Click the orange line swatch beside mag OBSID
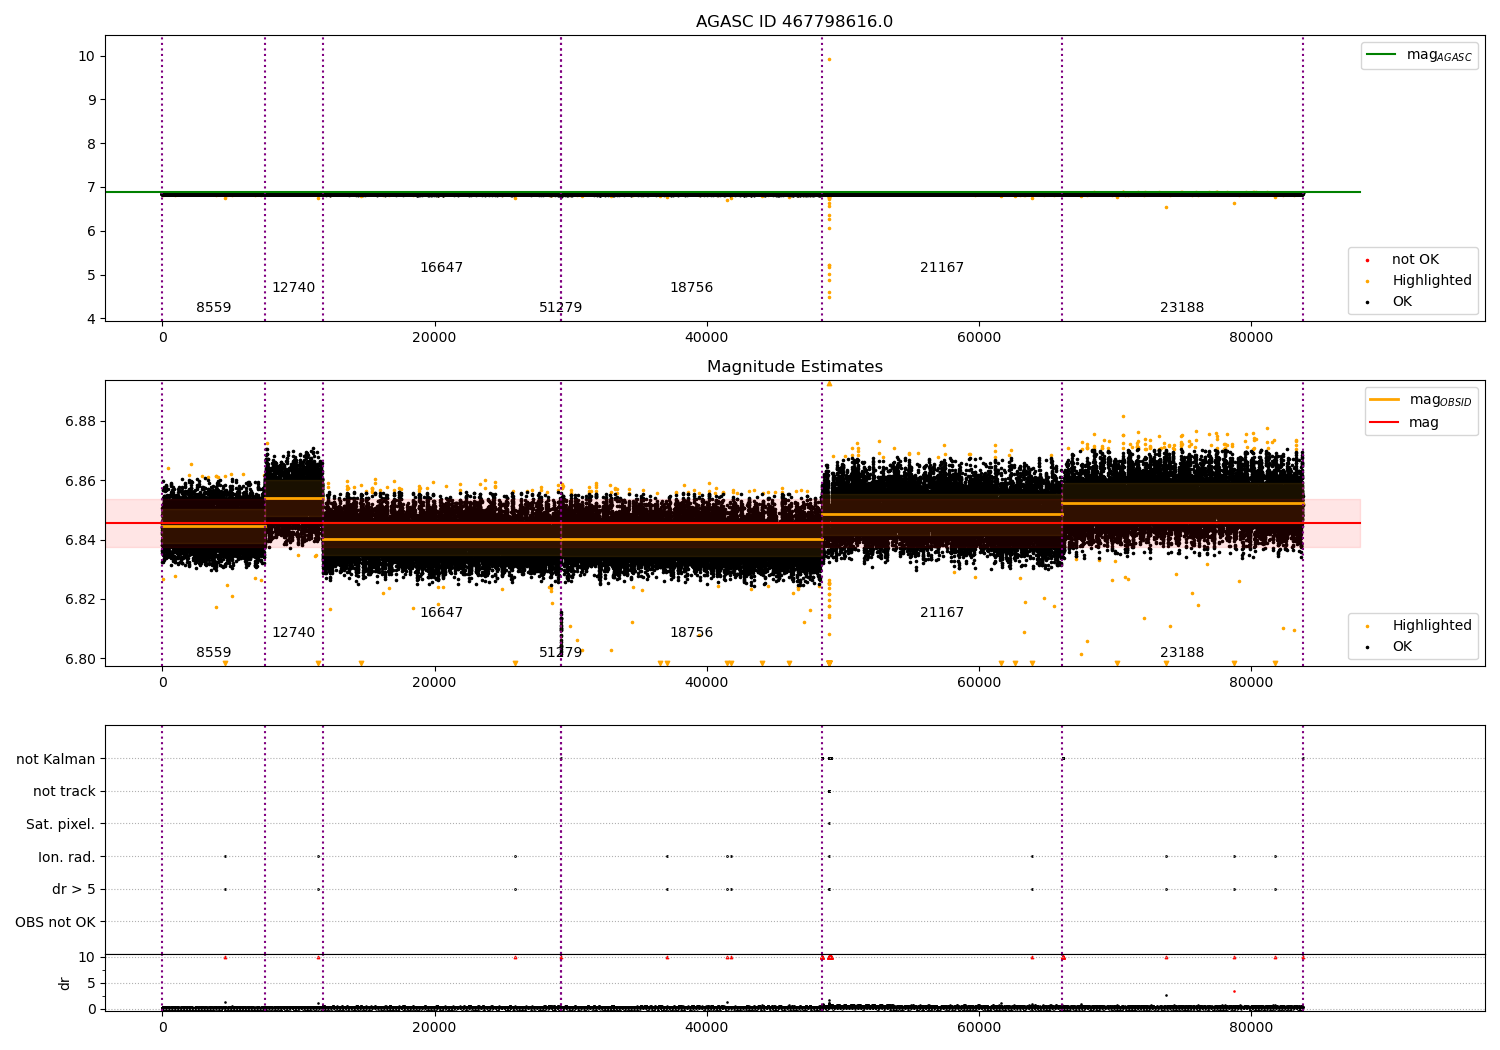Viewport: 1500px width, 1050px height. tap(1384, 400)
